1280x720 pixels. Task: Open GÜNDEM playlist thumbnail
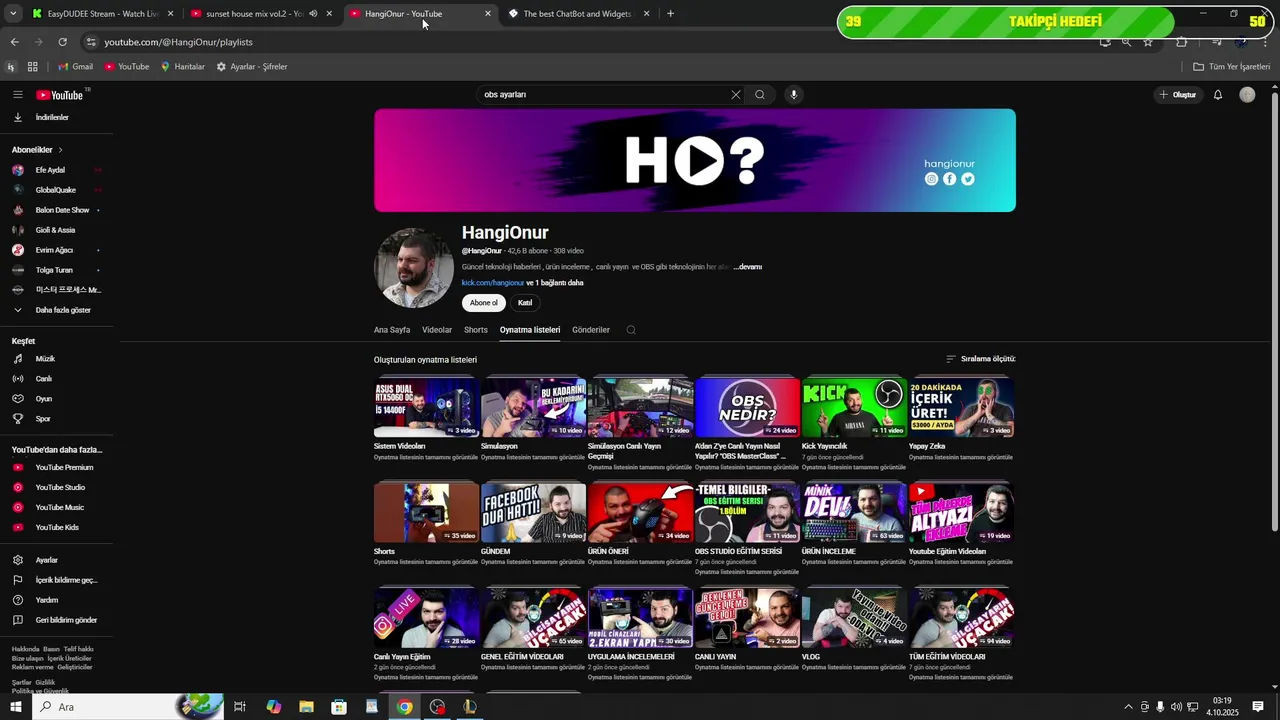533,512
